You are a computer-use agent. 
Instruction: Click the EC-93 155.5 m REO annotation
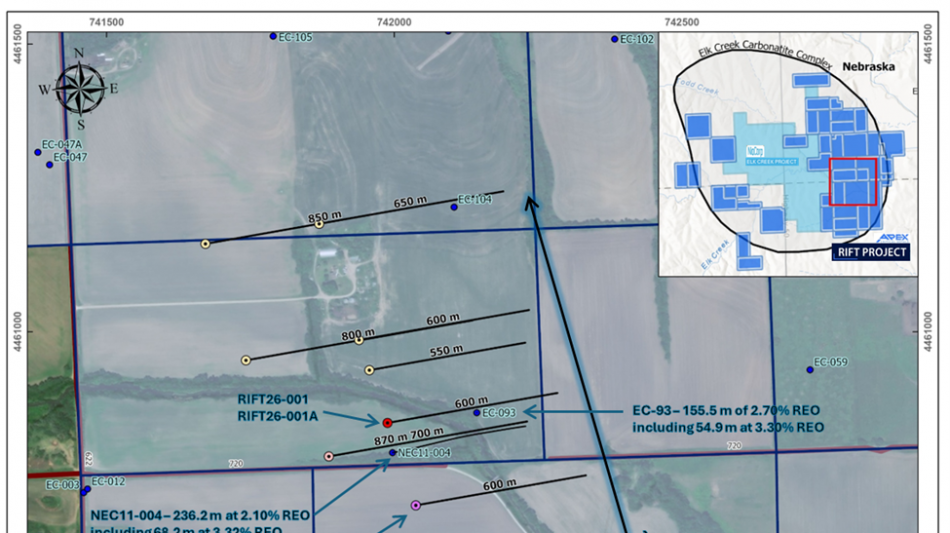point(728,418)
